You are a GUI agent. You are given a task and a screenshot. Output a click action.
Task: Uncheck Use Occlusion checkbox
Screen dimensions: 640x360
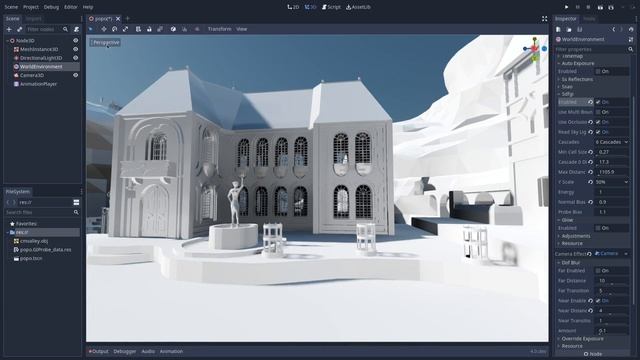click(x=598, y=122)
